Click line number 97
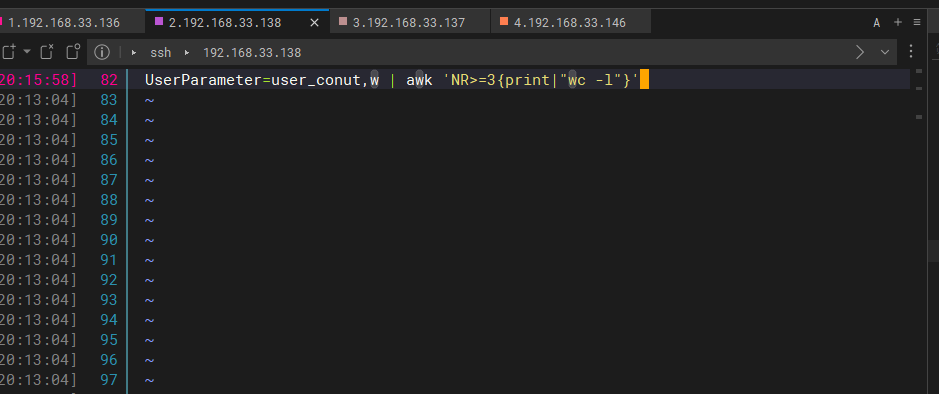Viewport: 939px width, 394px height. point(109,380)
